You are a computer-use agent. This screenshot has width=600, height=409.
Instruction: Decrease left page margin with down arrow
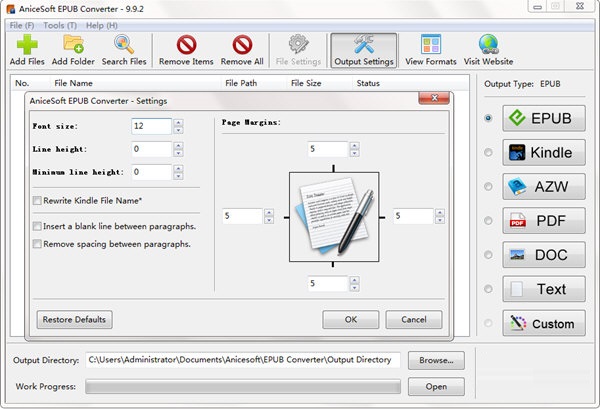(x=269, y=220)
